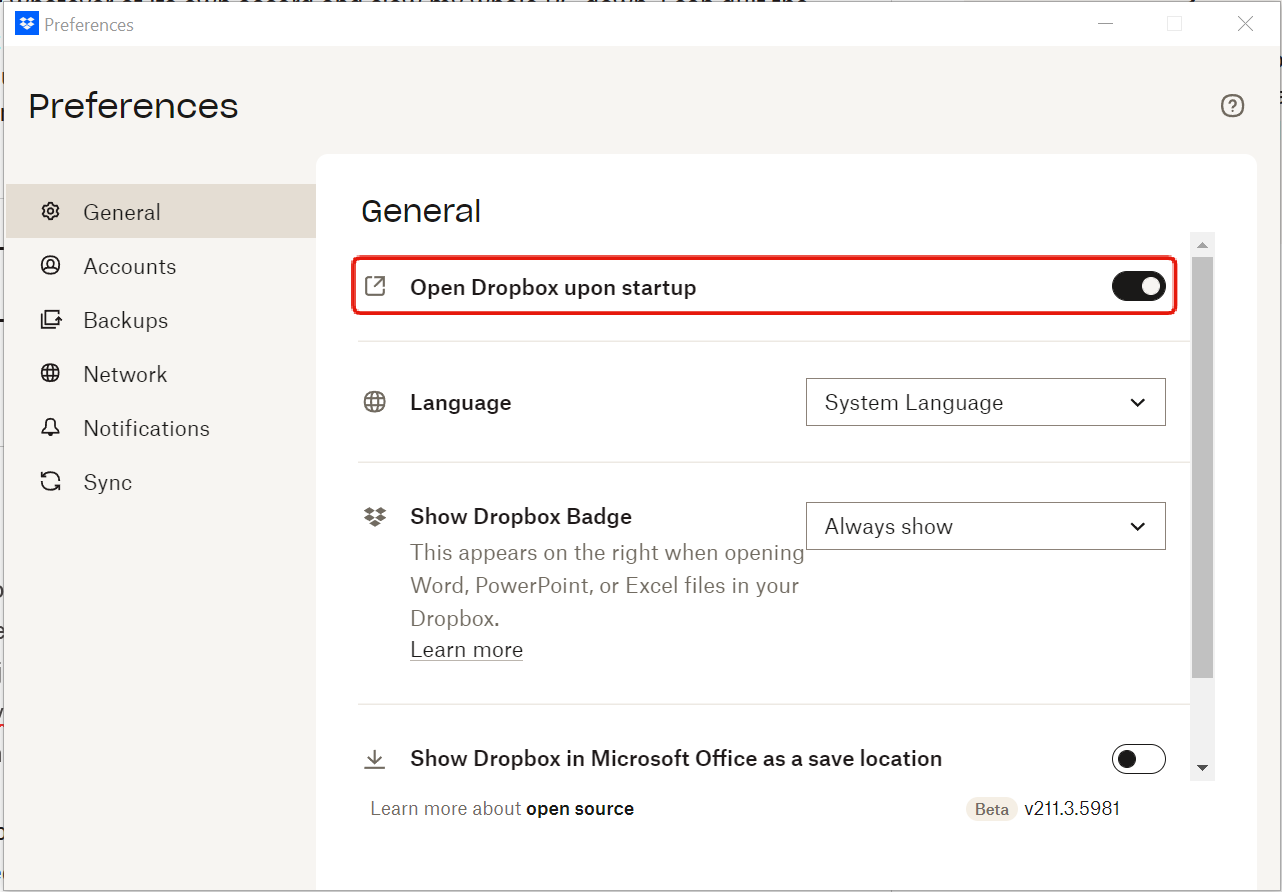The width and height of the screenshot is (1282, 892).
Task: Open the open source link
Action: (x=580, y=808)
